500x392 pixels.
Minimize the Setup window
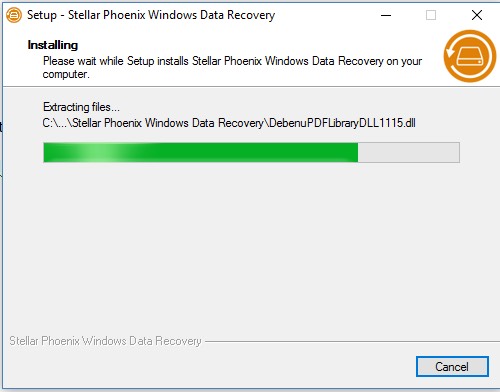386,15
